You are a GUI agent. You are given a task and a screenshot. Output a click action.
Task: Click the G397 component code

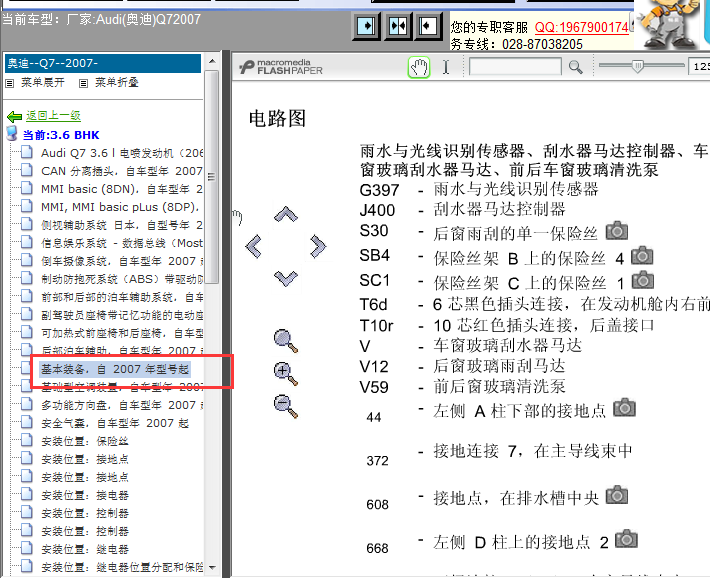tap(379, 190)
